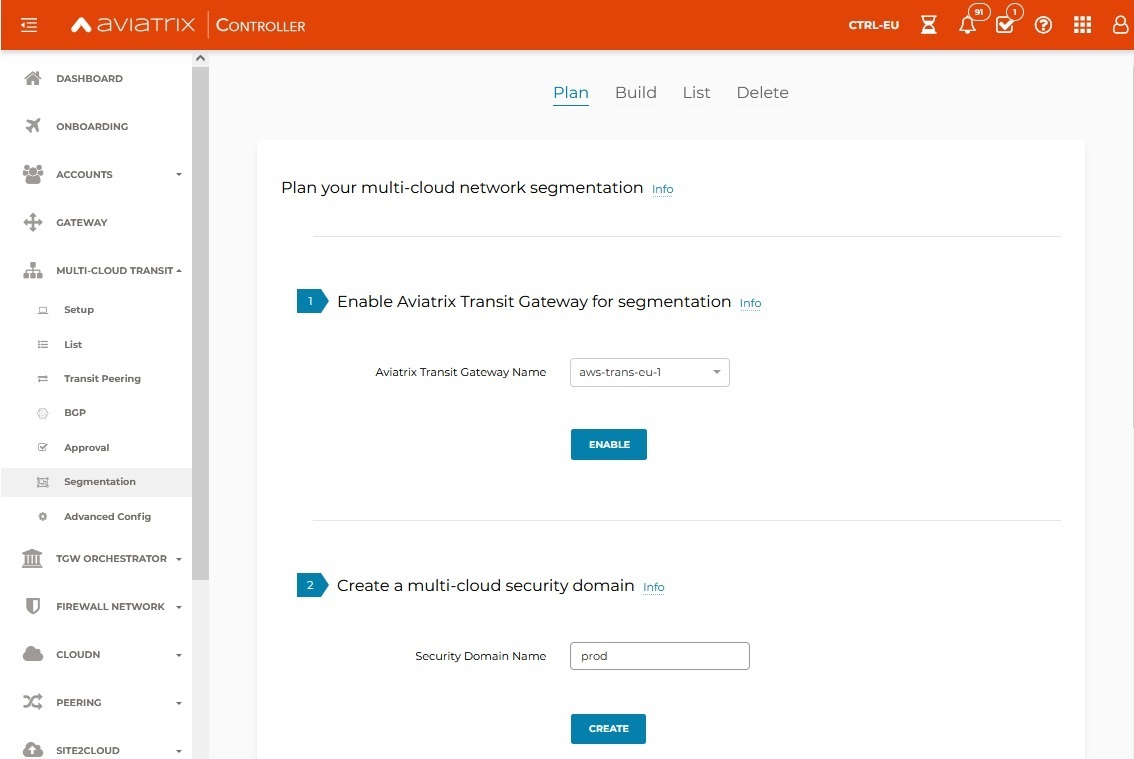Viewport: 1134px width, 759px height.
Task: Collapse the sidebar with the hamburger menu icon
Action: pos(29,25)
